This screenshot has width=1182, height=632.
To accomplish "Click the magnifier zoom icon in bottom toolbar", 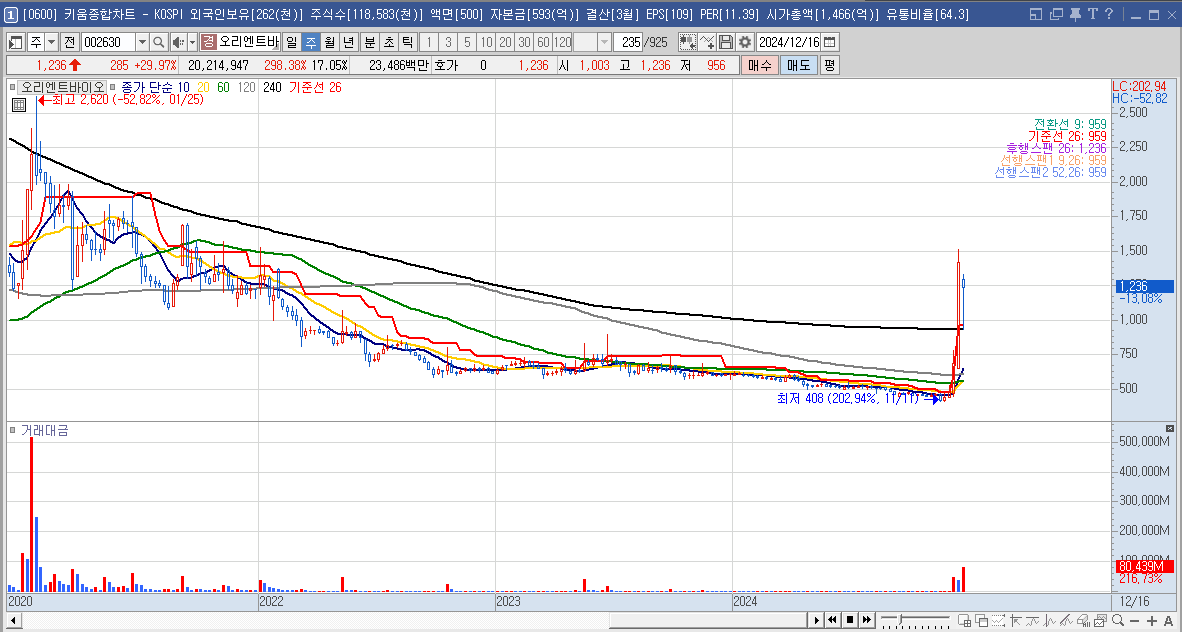I will point(1118,621).
